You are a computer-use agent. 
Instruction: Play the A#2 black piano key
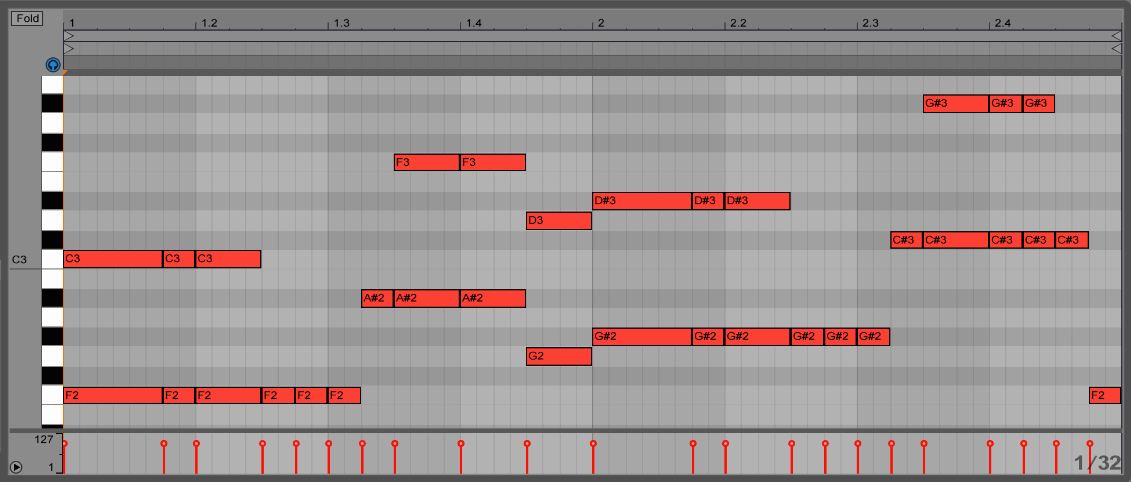tap(52, 298)
